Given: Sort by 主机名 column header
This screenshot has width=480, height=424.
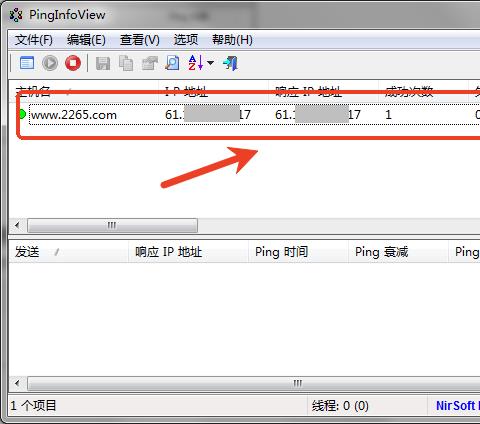Looking at the screenshot, I should click(83, 91).
